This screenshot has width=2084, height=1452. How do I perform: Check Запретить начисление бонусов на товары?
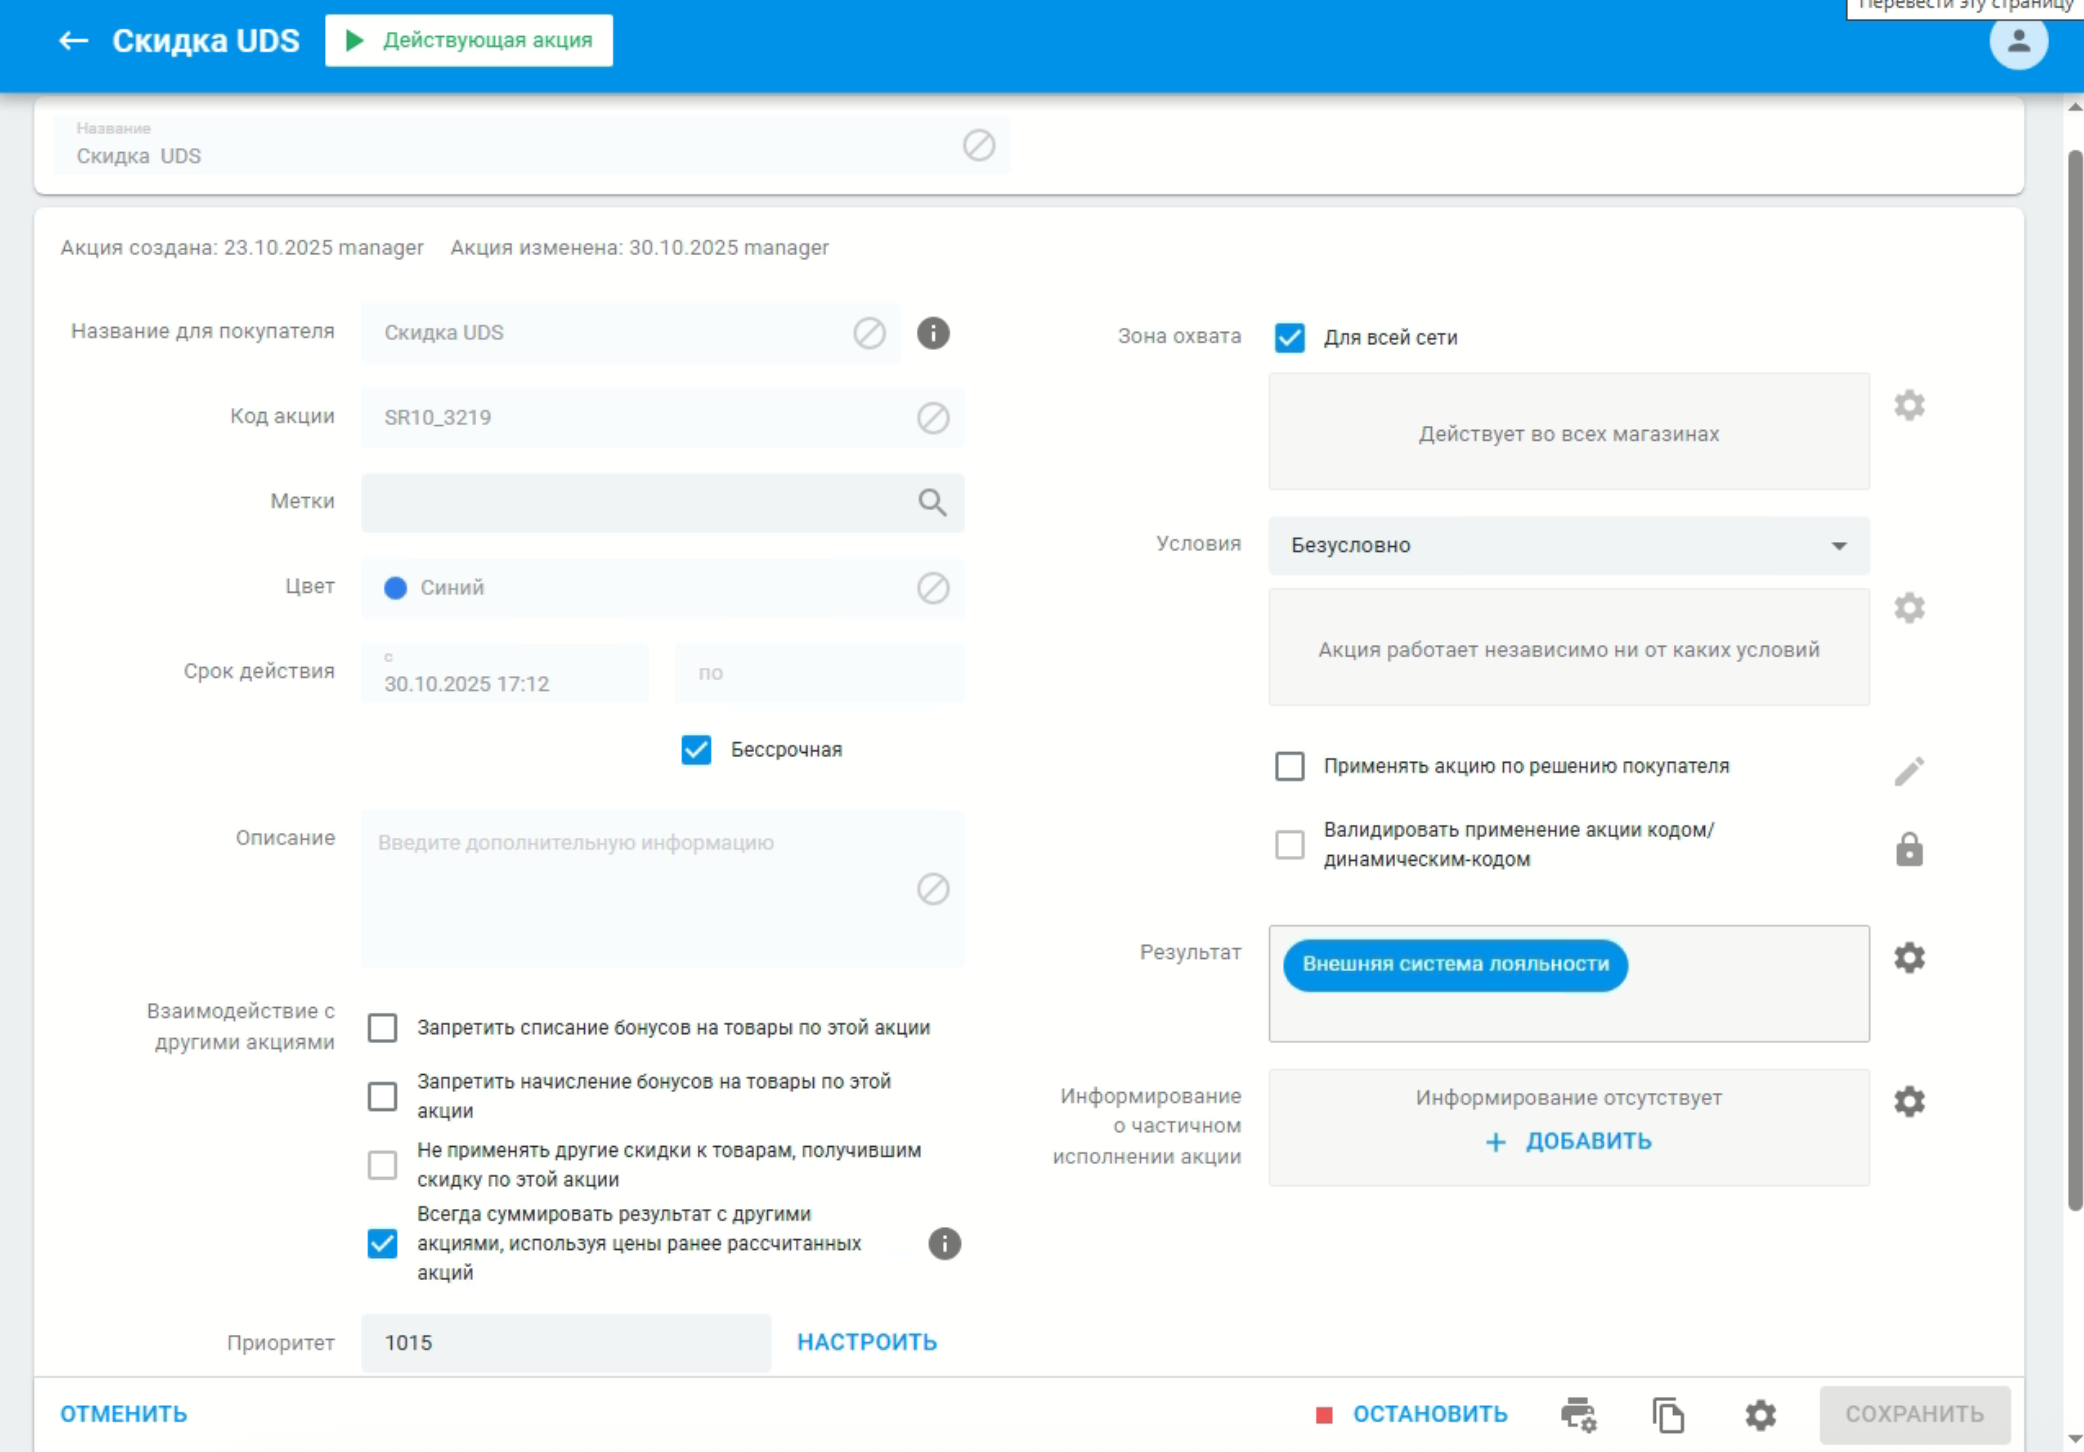point(382,1096)
